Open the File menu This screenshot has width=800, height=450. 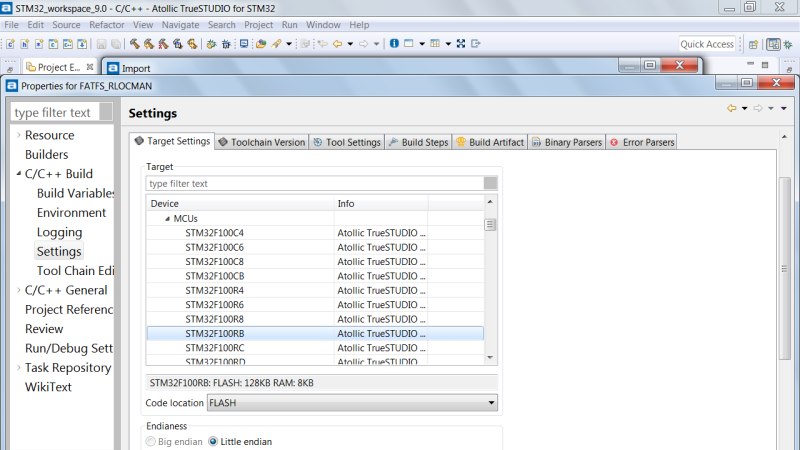point(11,24)
